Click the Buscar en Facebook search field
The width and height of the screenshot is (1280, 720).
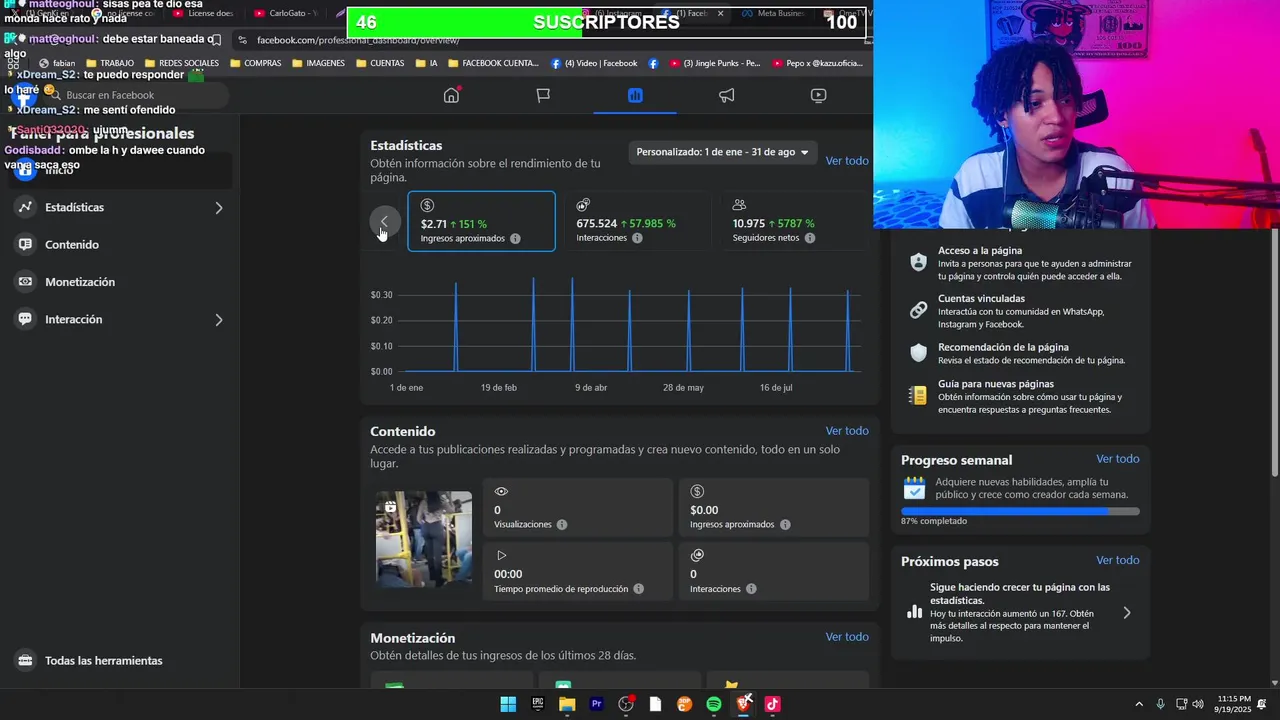pos(138,95)
